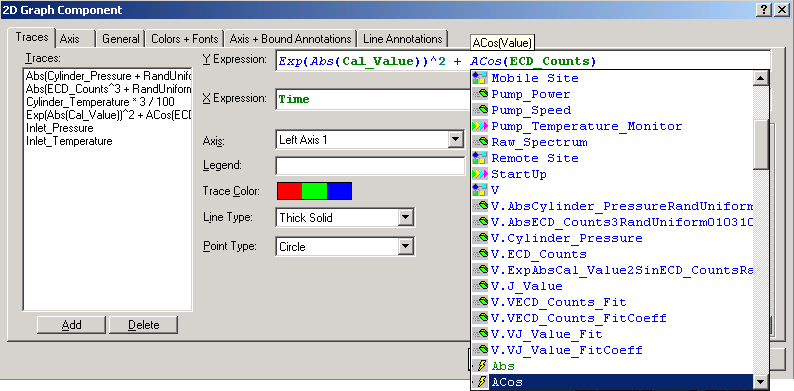Click the connection icon beside Remote Site
This screenshot has height=391, width=794.
[x=480, y=158]
